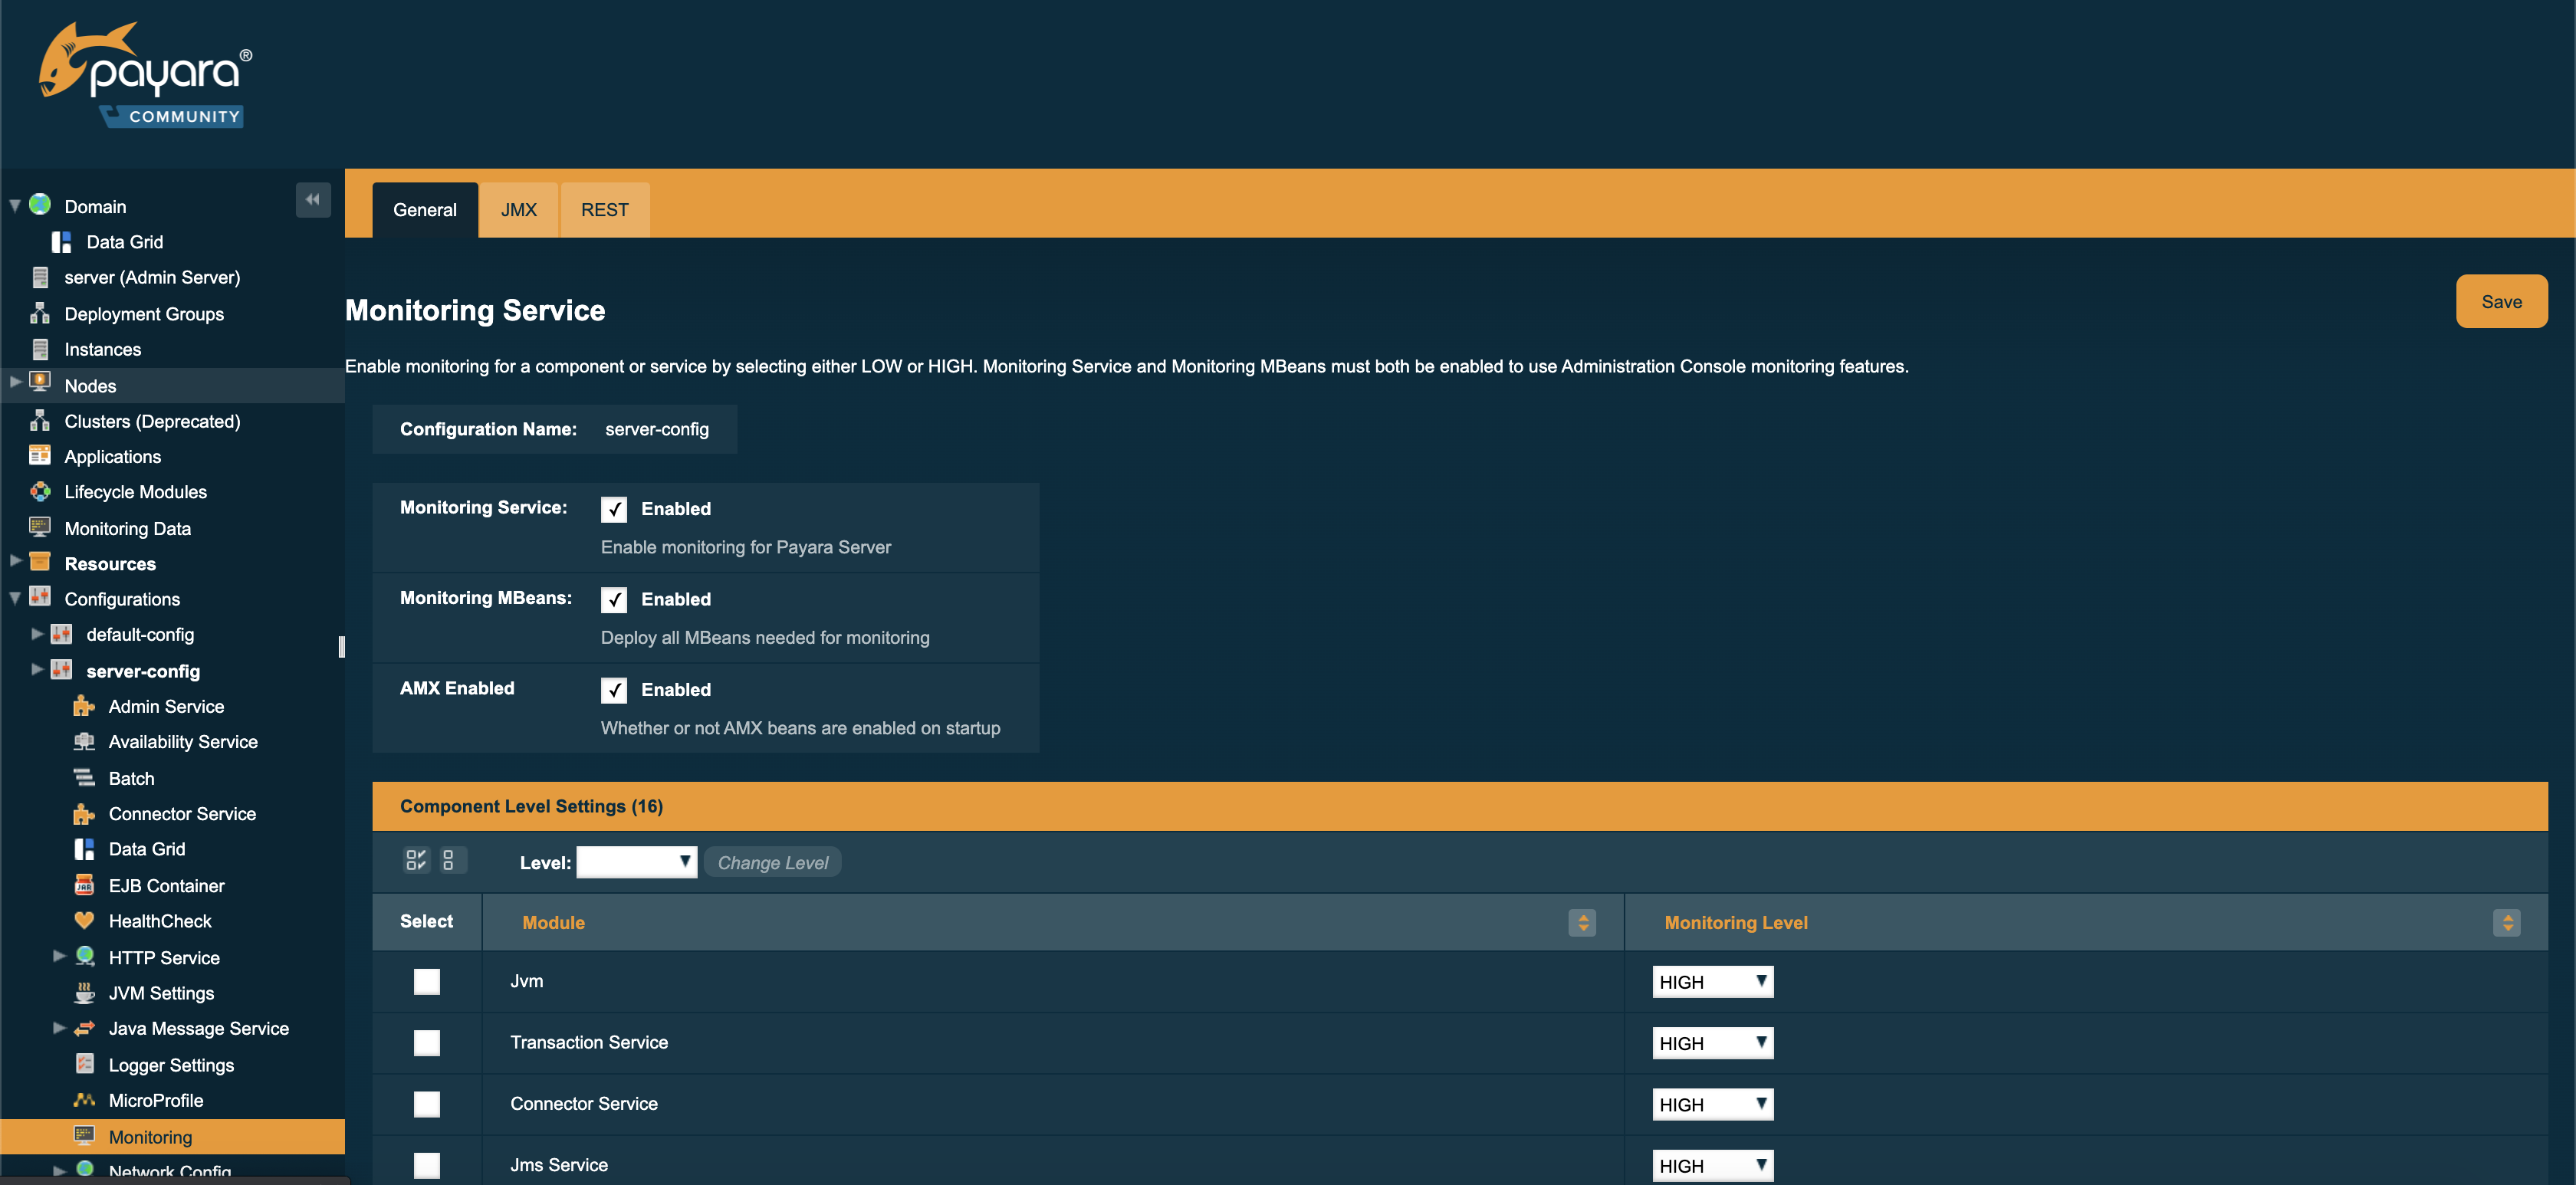
Task: Open Transaction Service monitoring level dropdown
Action: pos(1712,1043)
